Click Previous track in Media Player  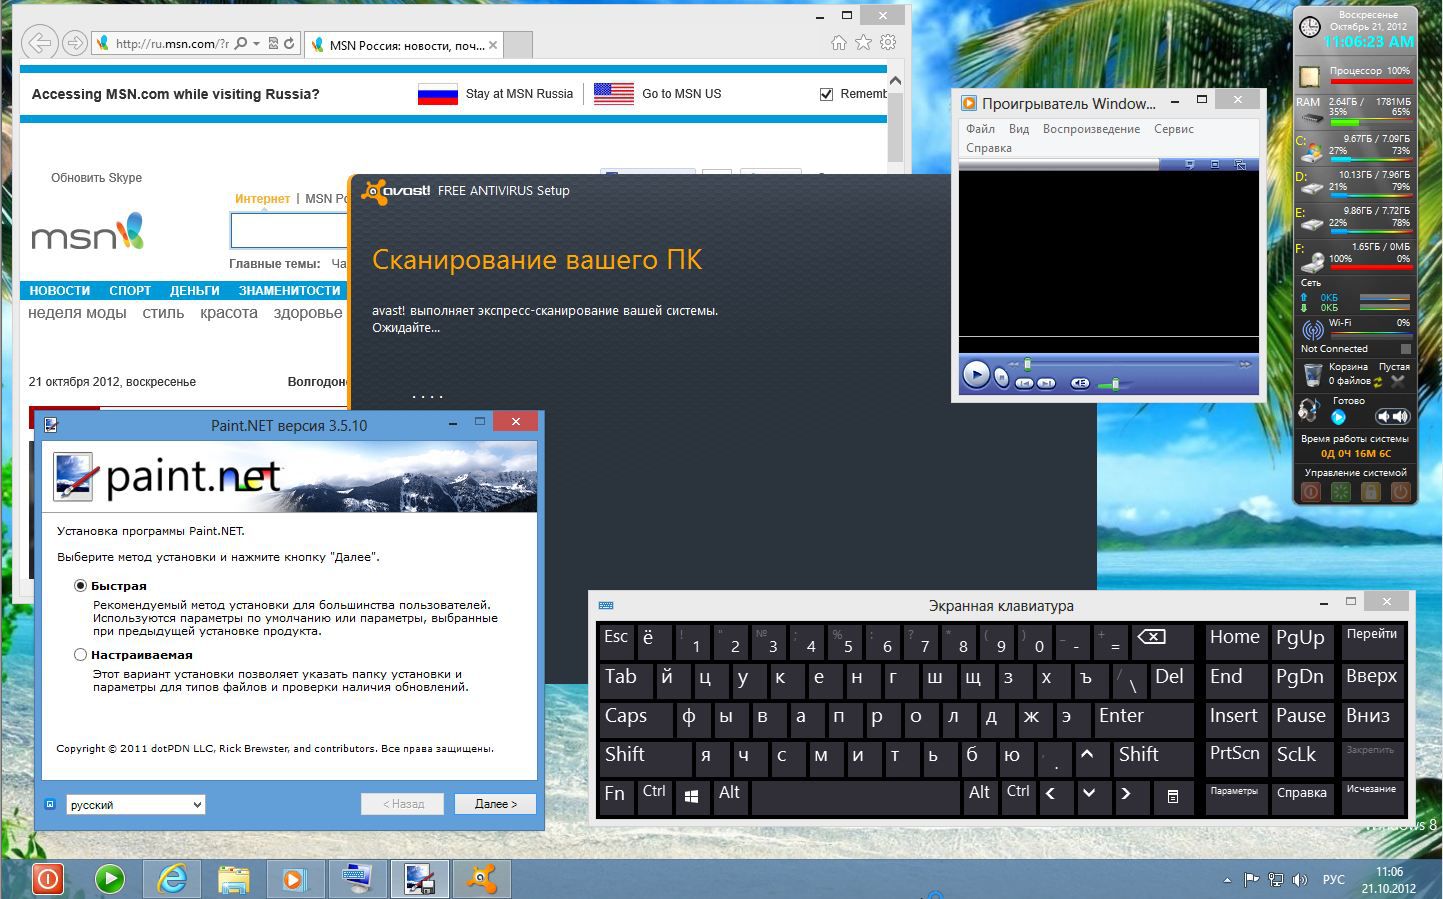click(x=1024, y=383)
